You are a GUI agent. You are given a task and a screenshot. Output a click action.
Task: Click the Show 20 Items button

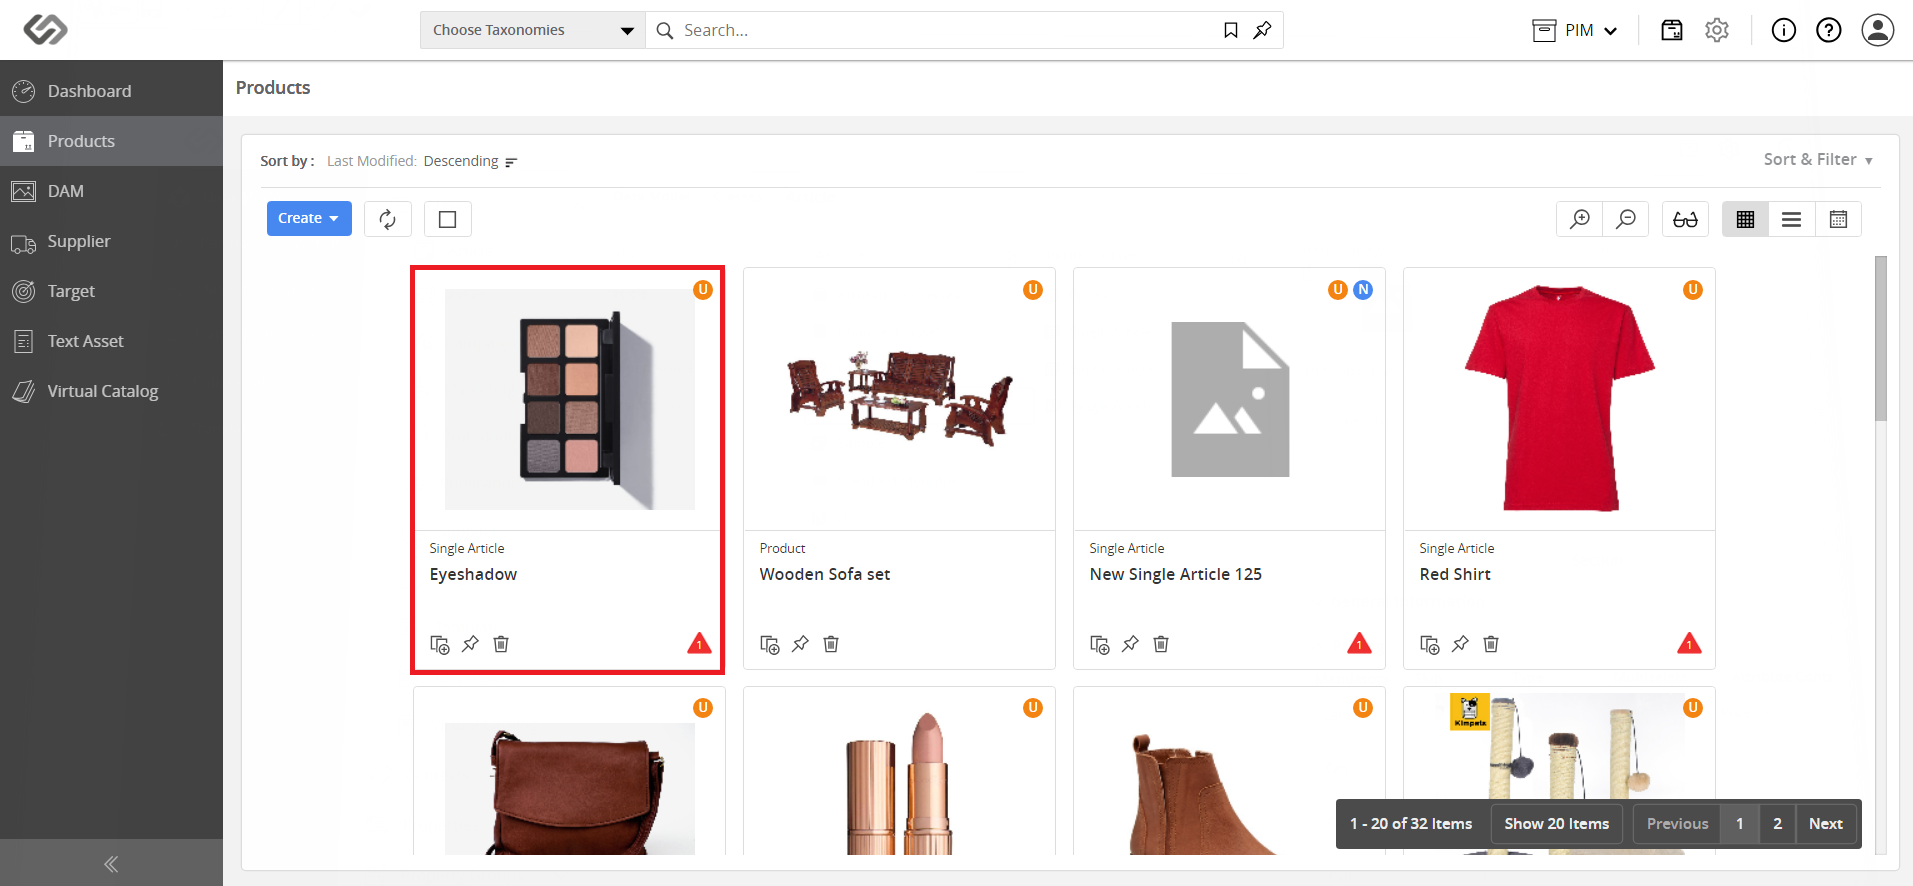pos(1556,824)
